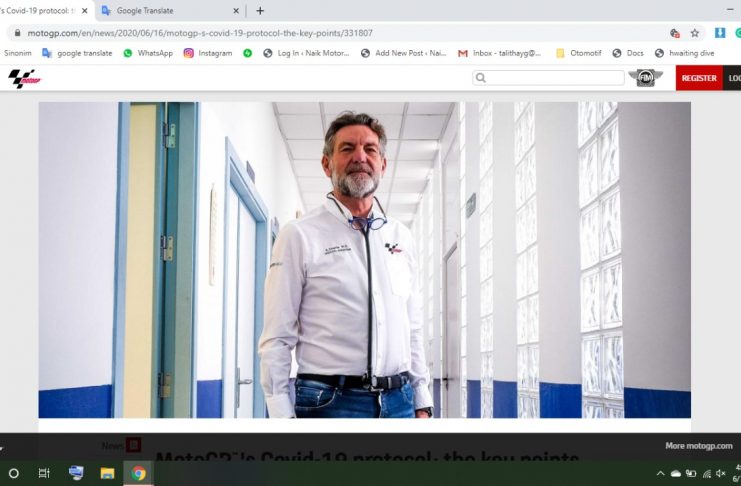This screenshot has height=486, width=741.
Task: Open Task View in the taskbar
Action: click(x=44, y=473)
